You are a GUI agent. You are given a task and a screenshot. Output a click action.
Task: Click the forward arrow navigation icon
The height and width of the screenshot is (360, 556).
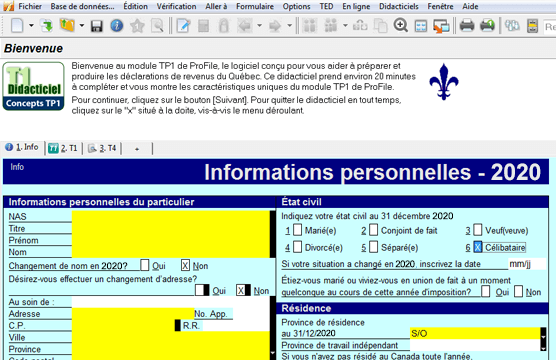click(x=275, y=26)
